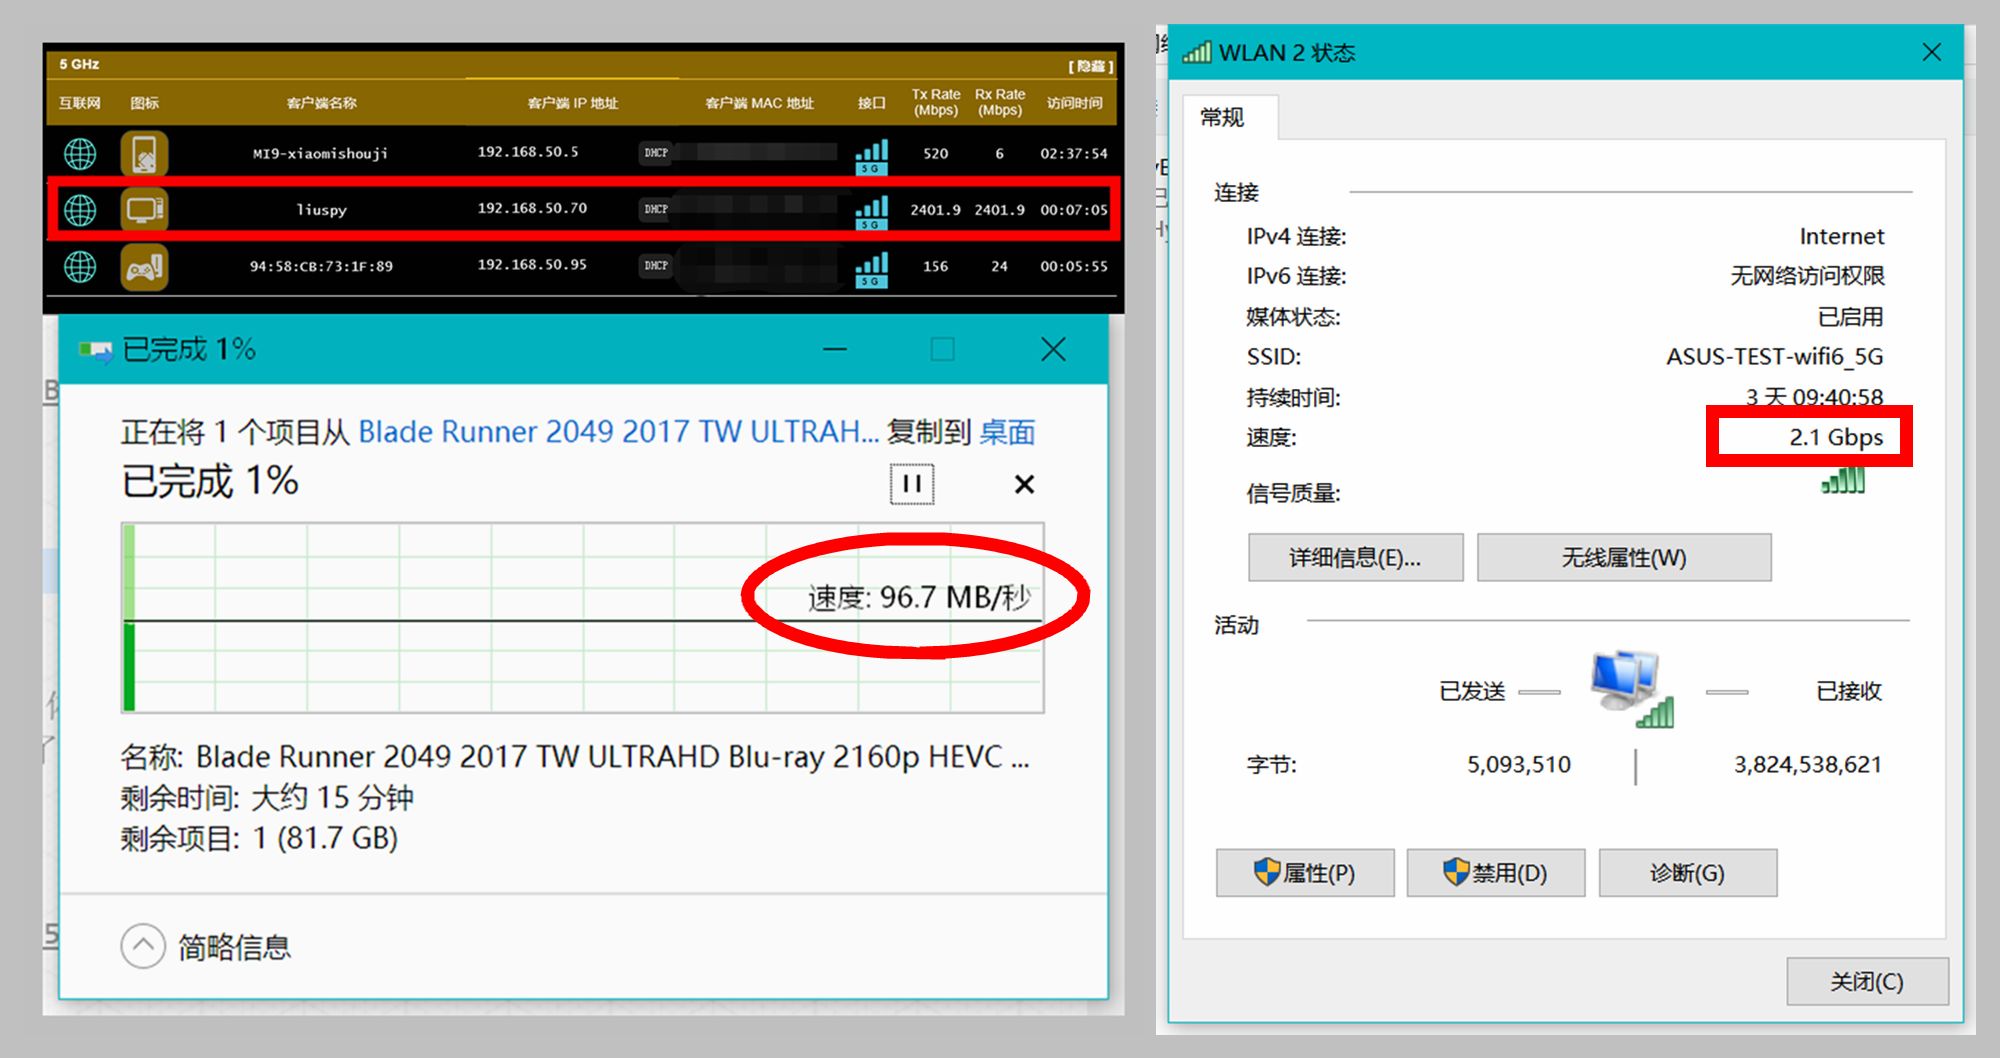Click the gamepad device icon for 94:58:CB:73:1F:89
The image size is (2000, 1058).
(144, 267)
